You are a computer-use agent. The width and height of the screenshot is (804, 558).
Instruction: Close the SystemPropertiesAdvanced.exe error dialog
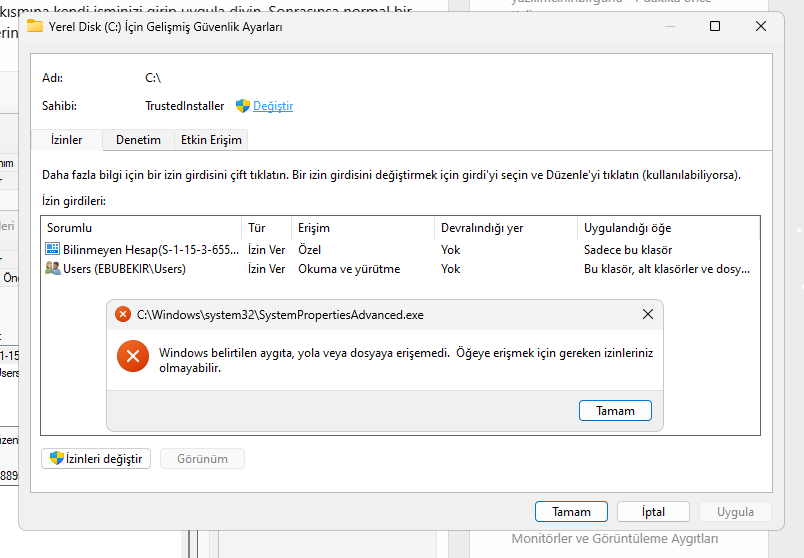648,314
